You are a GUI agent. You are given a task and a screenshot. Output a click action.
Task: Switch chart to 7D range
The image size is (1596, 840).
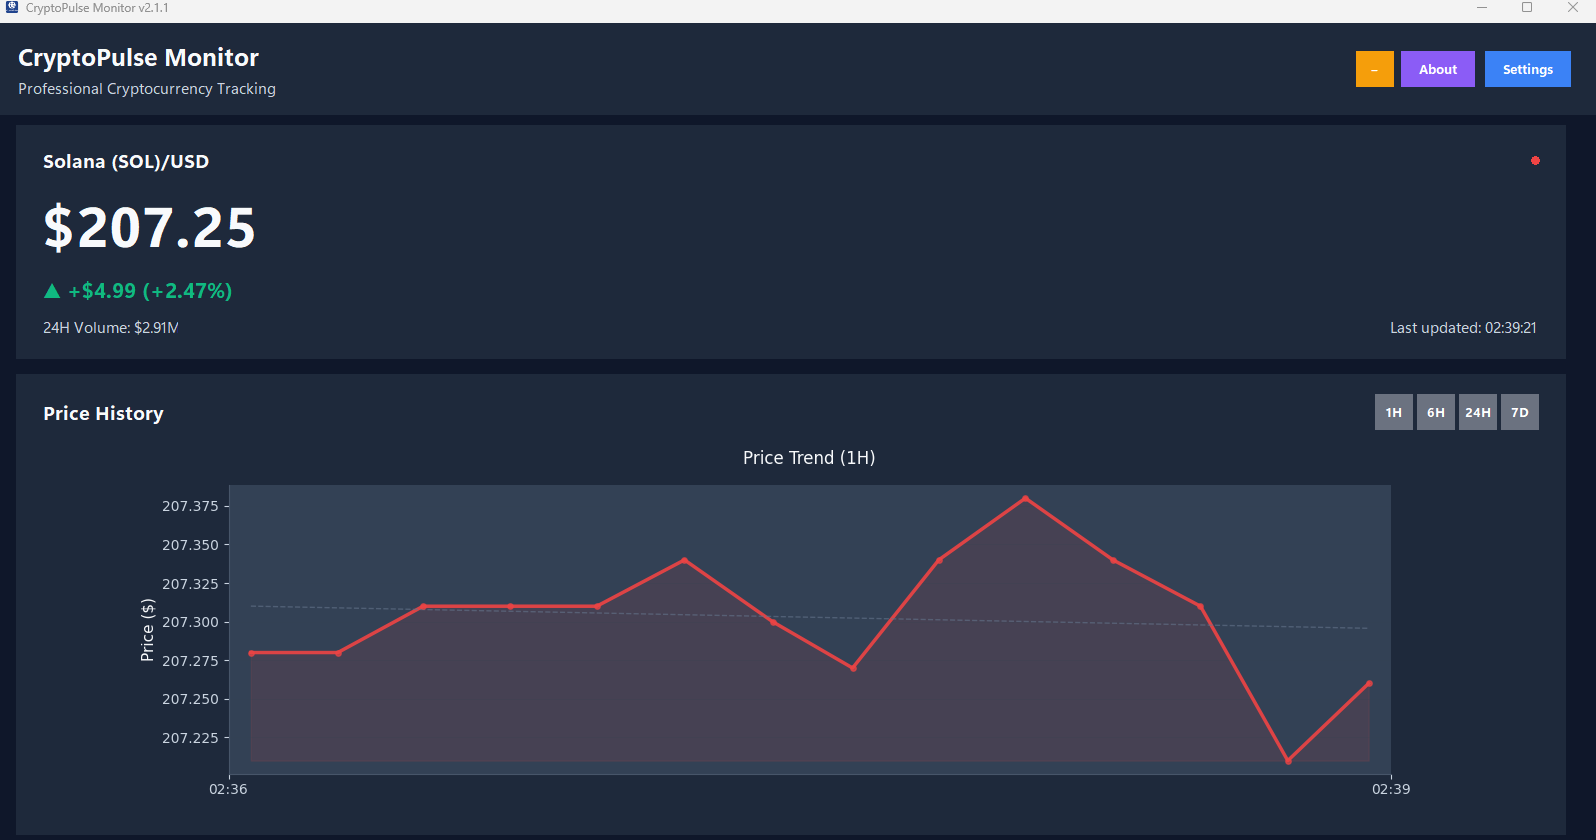1519,412
